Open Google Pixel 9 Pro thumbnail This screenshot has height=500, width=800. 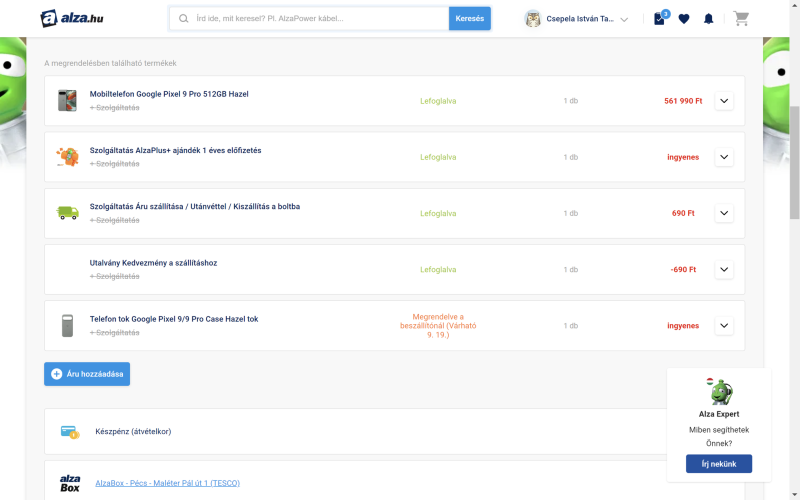67,101
